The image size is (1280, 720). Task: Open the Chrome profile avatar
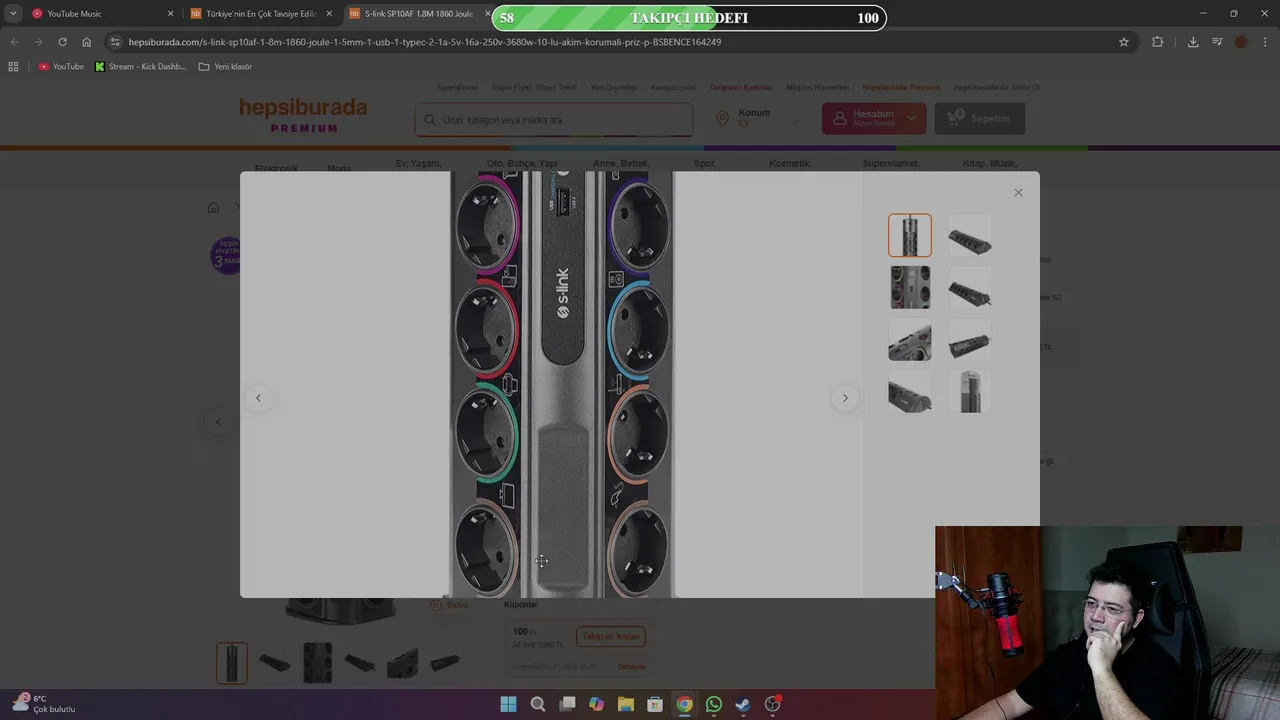[1241, 42]
